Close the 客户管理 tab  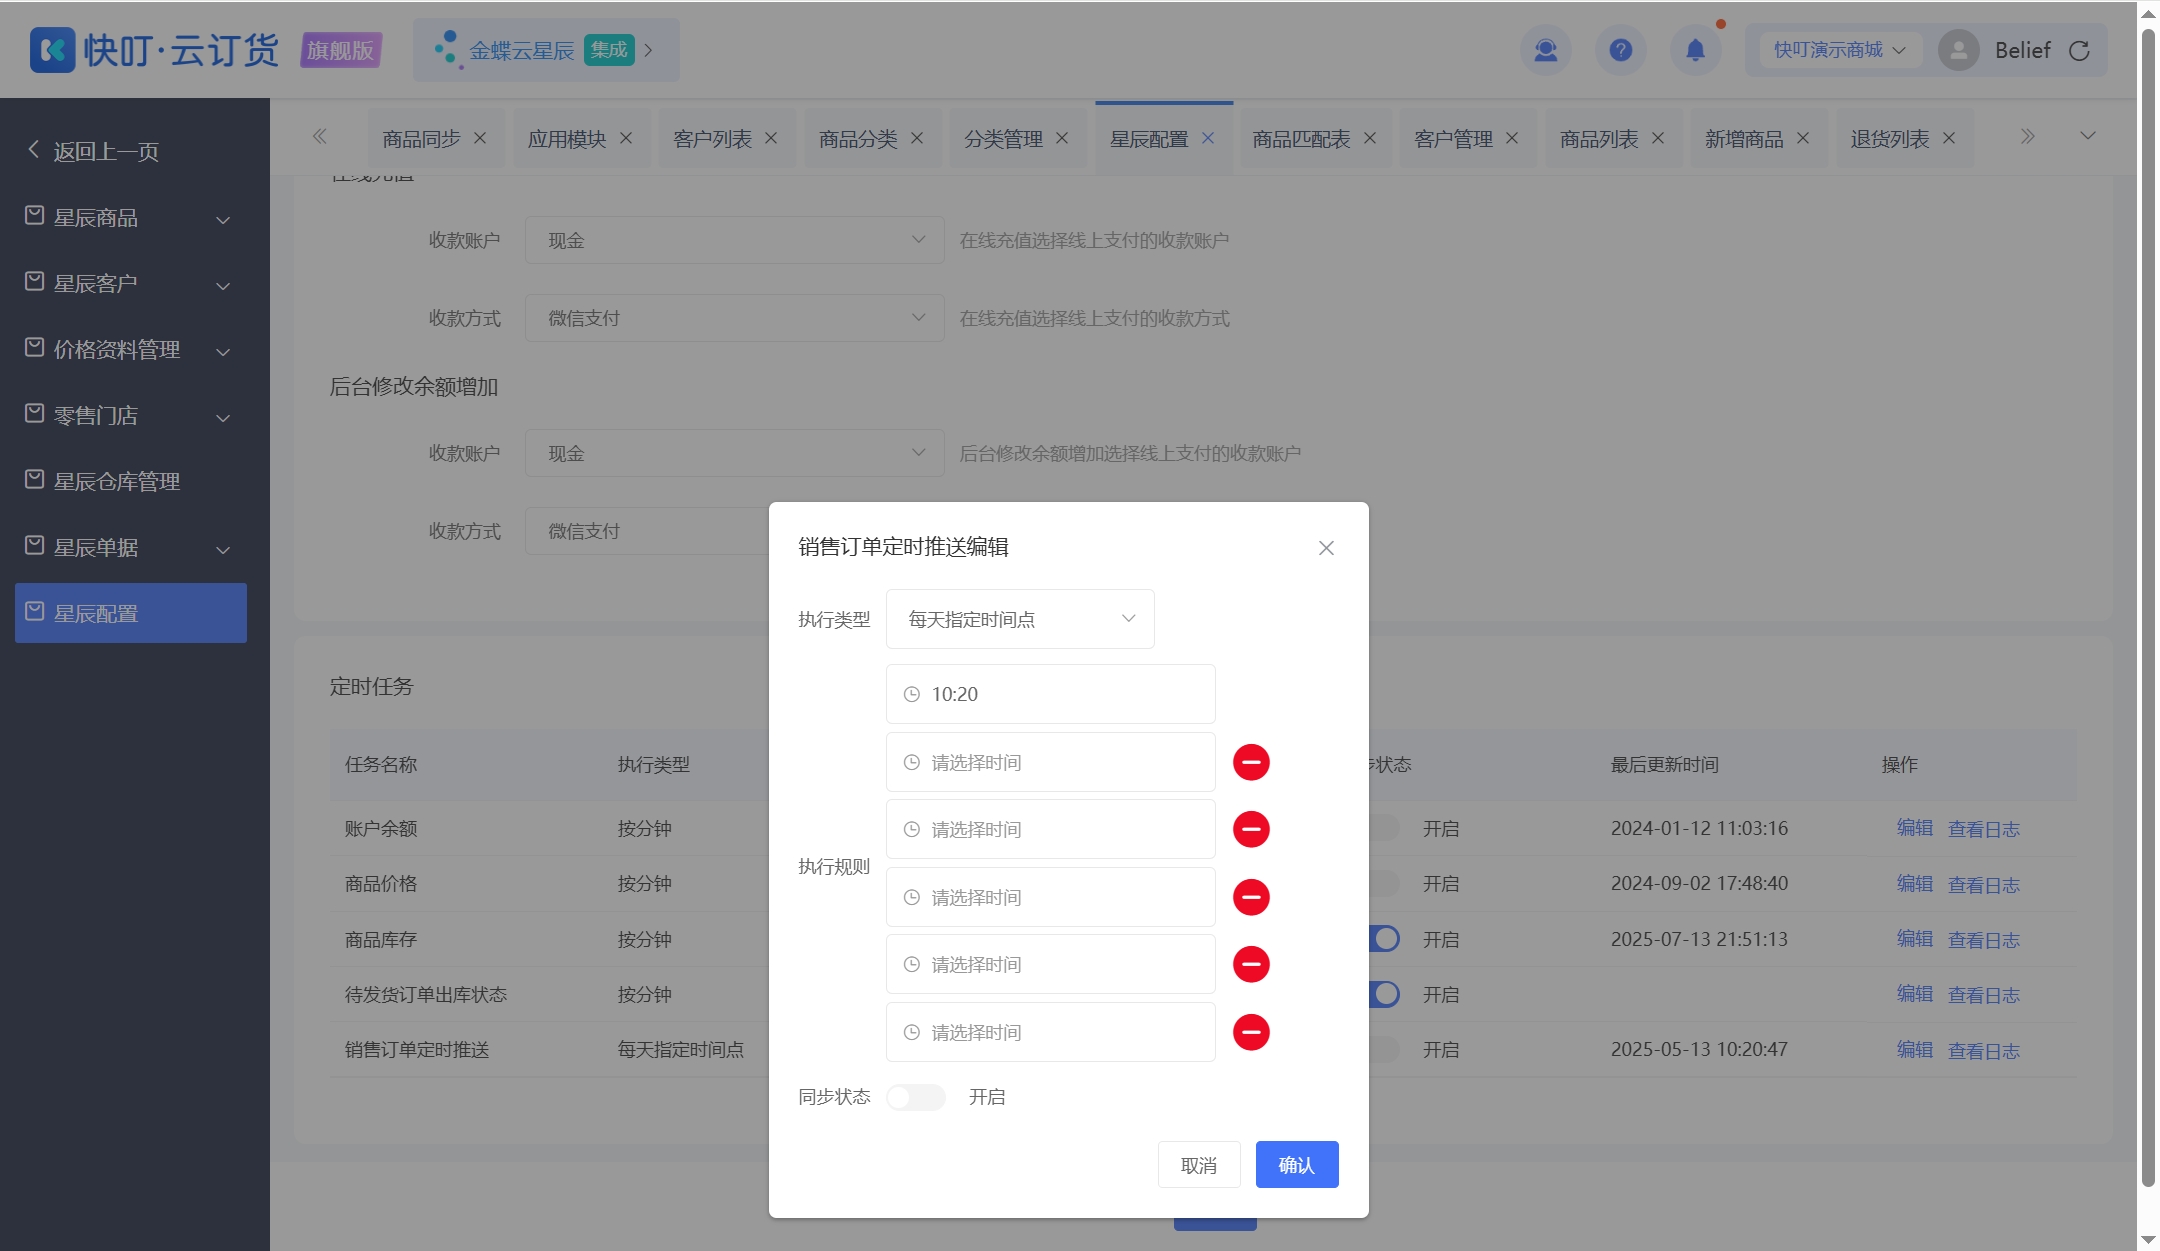[x=1512, y=138]
